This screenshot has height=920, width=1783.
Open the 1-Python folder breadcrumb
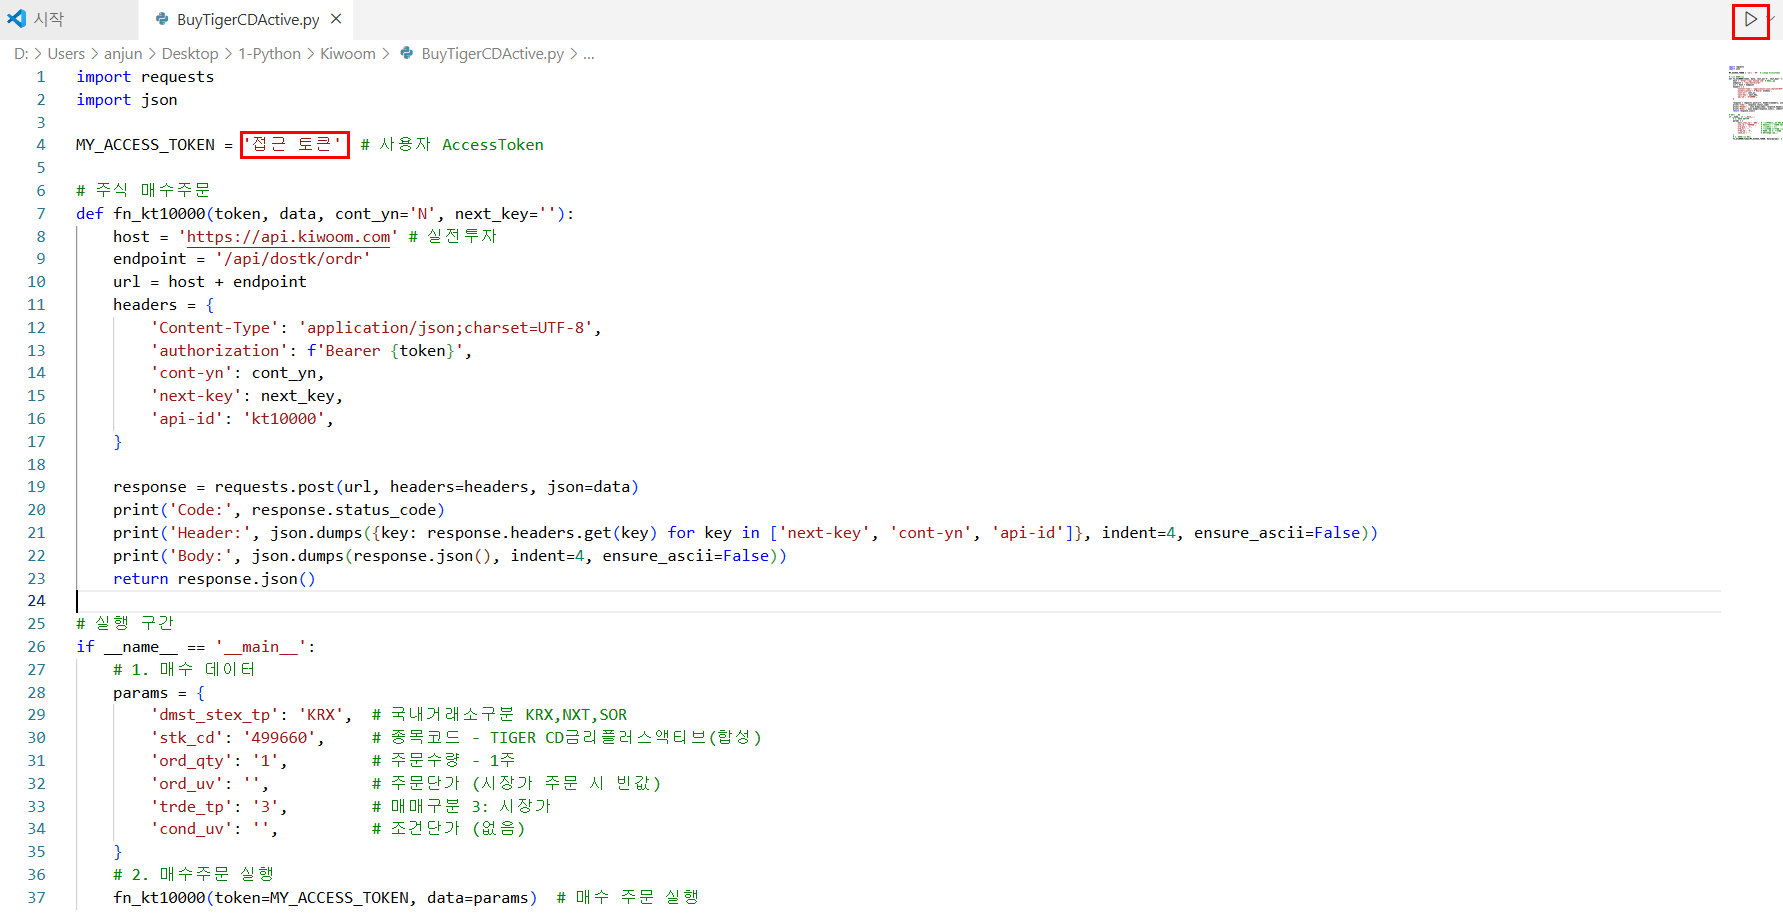[269, 54]
